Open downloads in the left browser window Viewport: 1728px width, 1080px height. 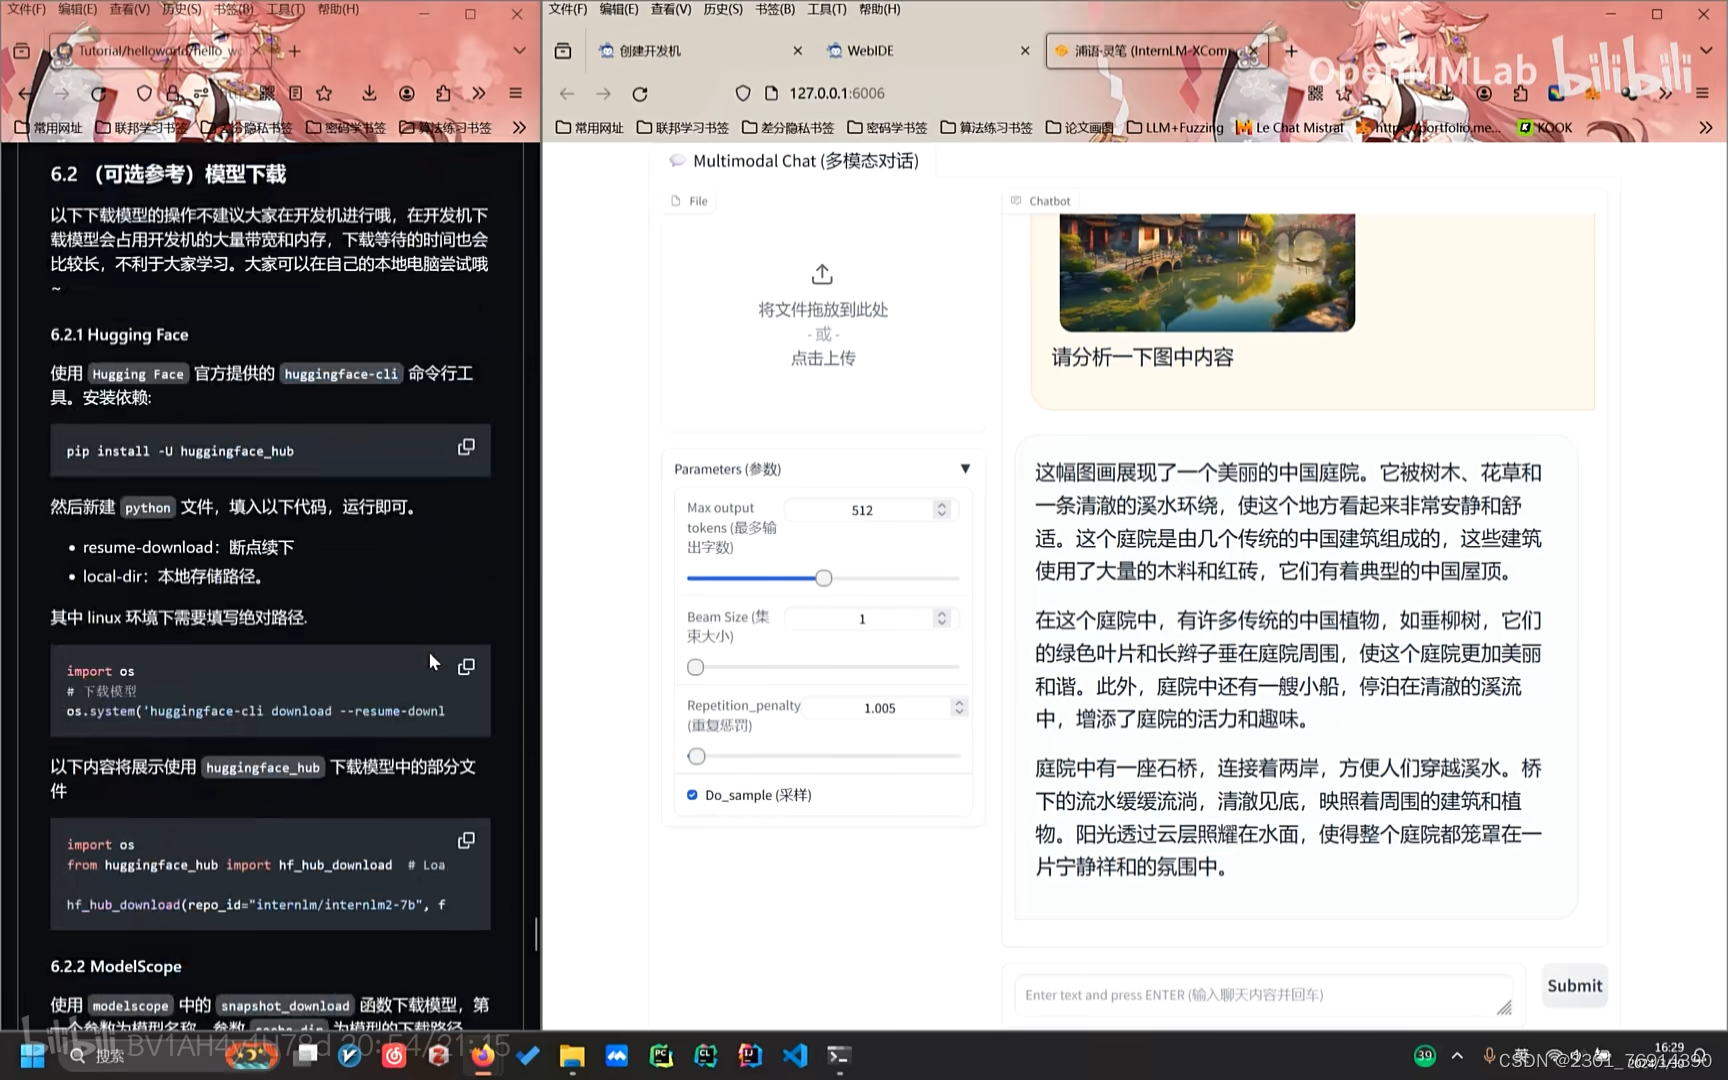(x=369, y=93)
